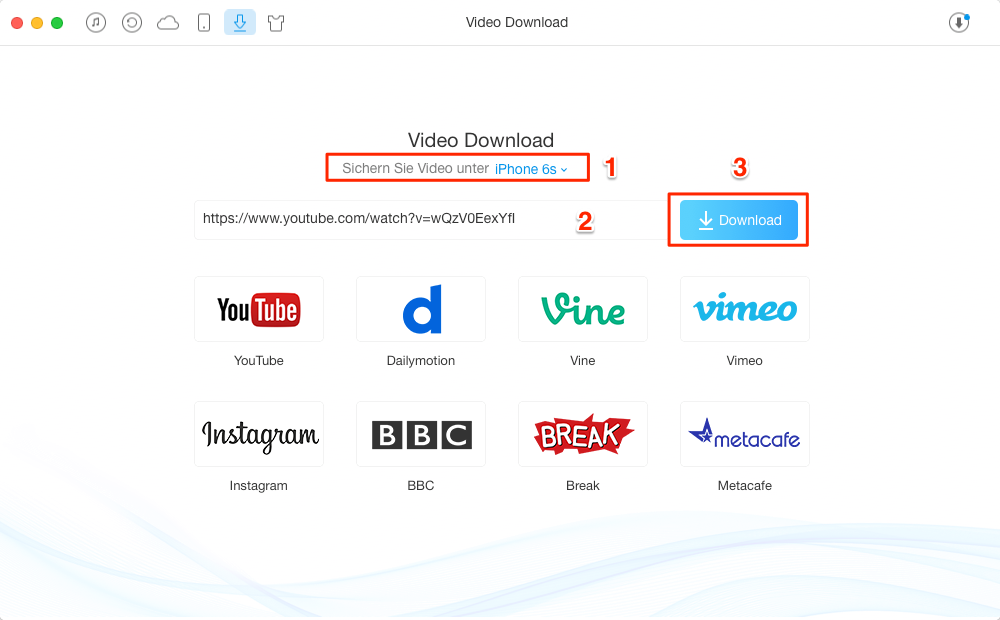
Task: Click the Metacafe label text
Action: coord(745,485)
